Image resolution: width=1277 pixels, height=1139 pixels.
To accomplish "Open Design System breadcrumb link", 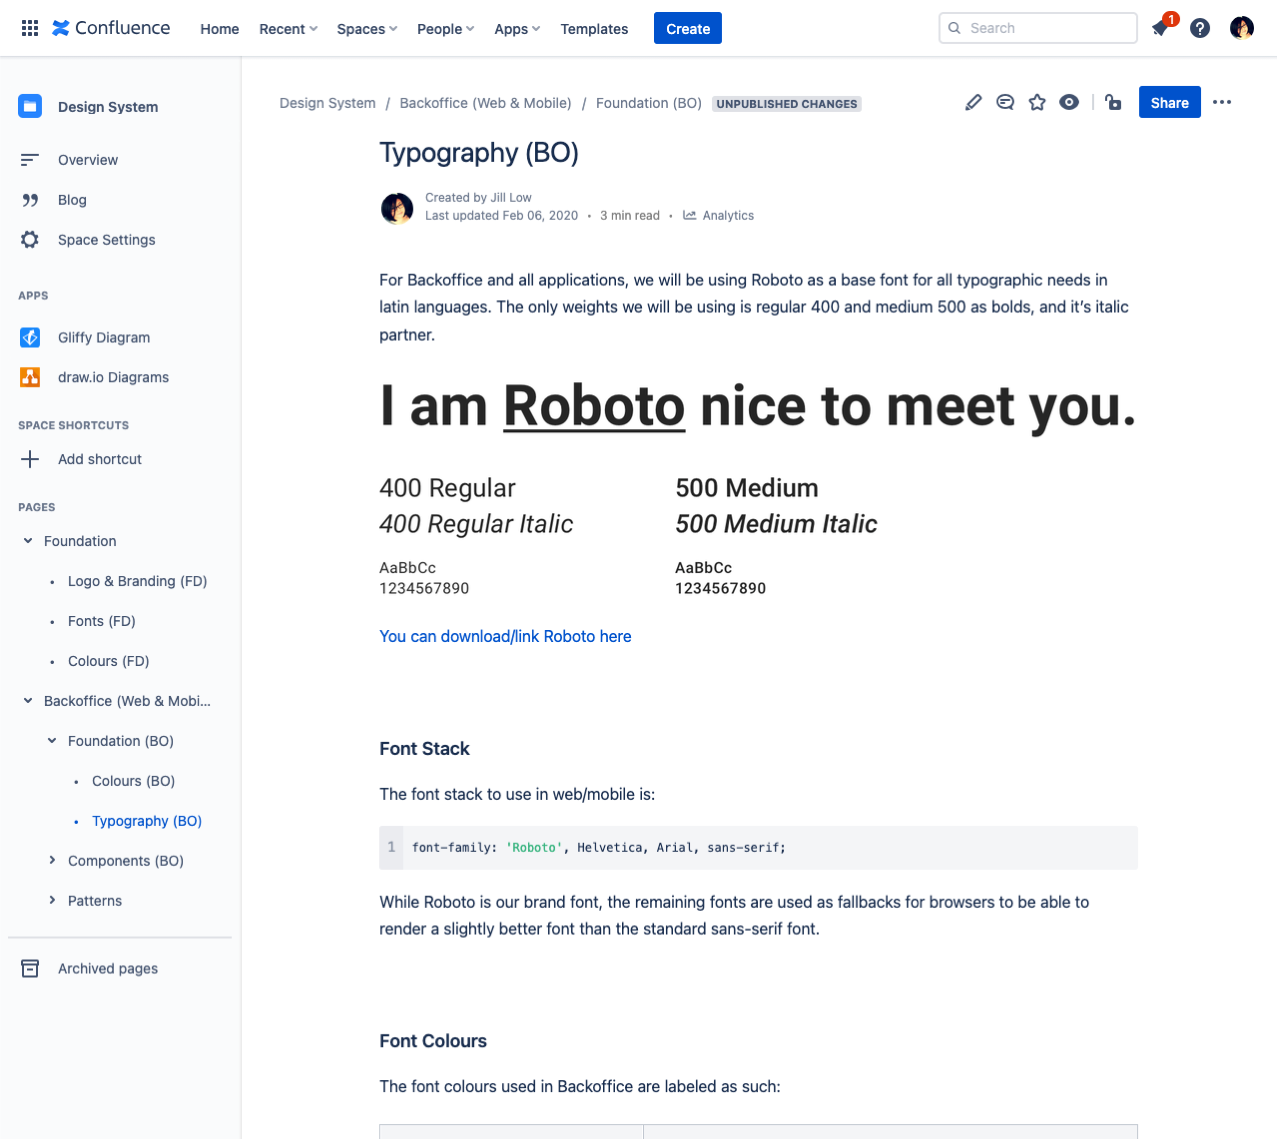I will (x=327, y=103).
